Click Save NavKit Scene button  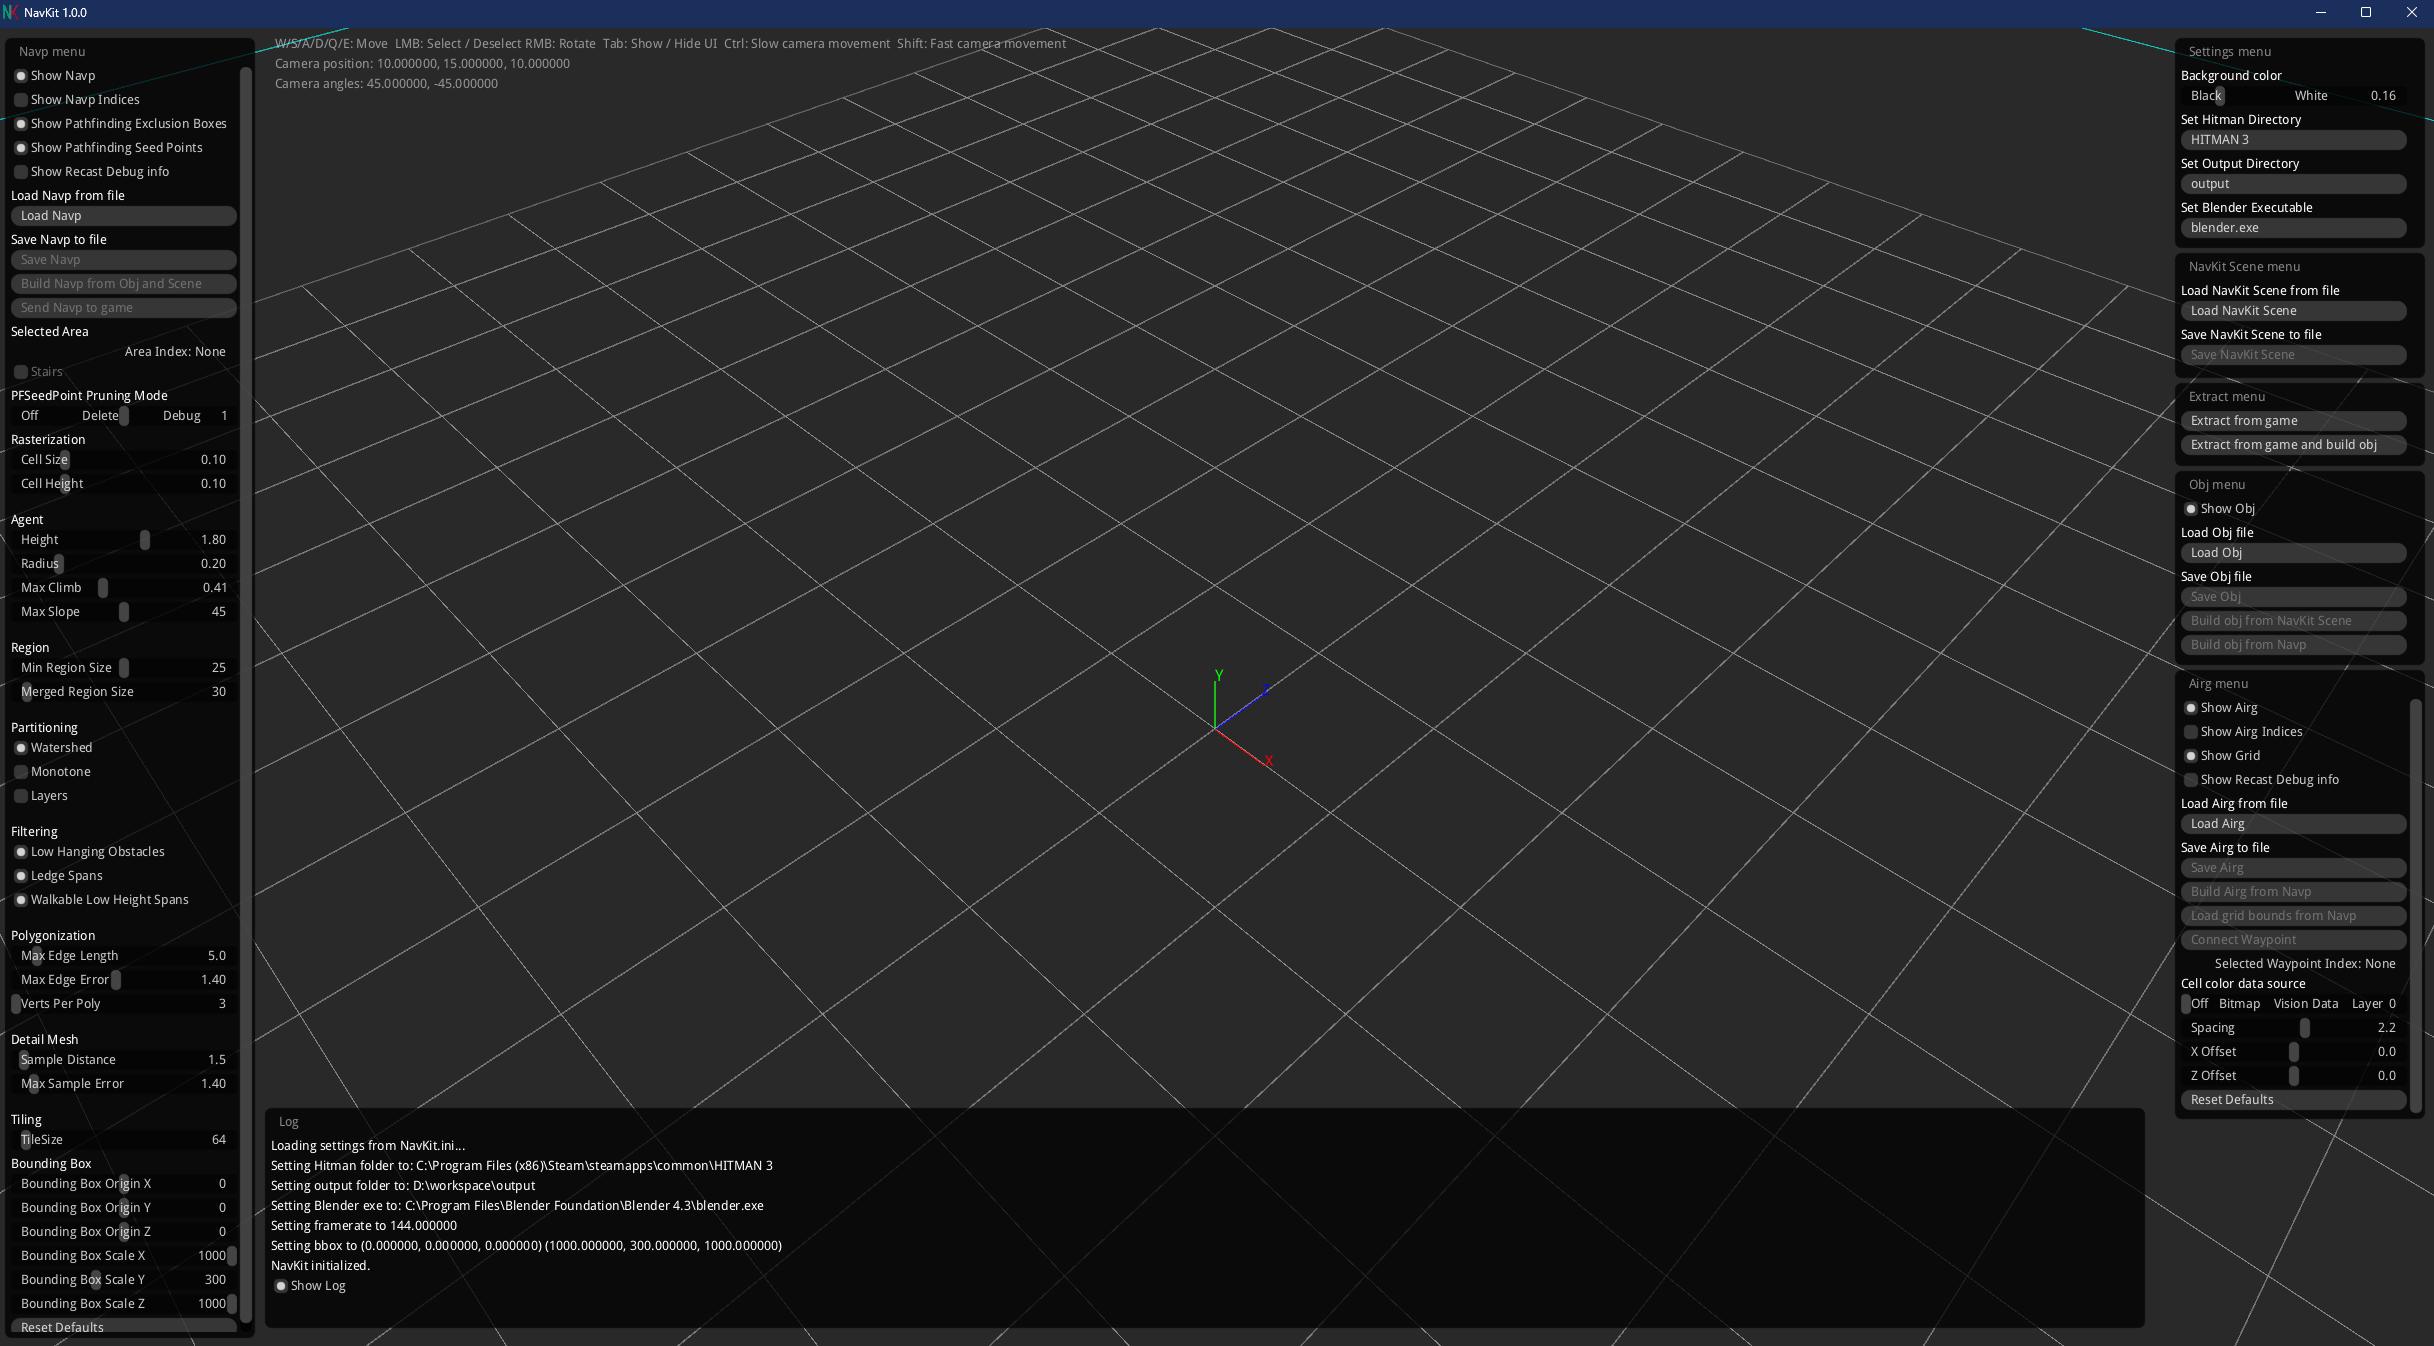point(2293,355)
